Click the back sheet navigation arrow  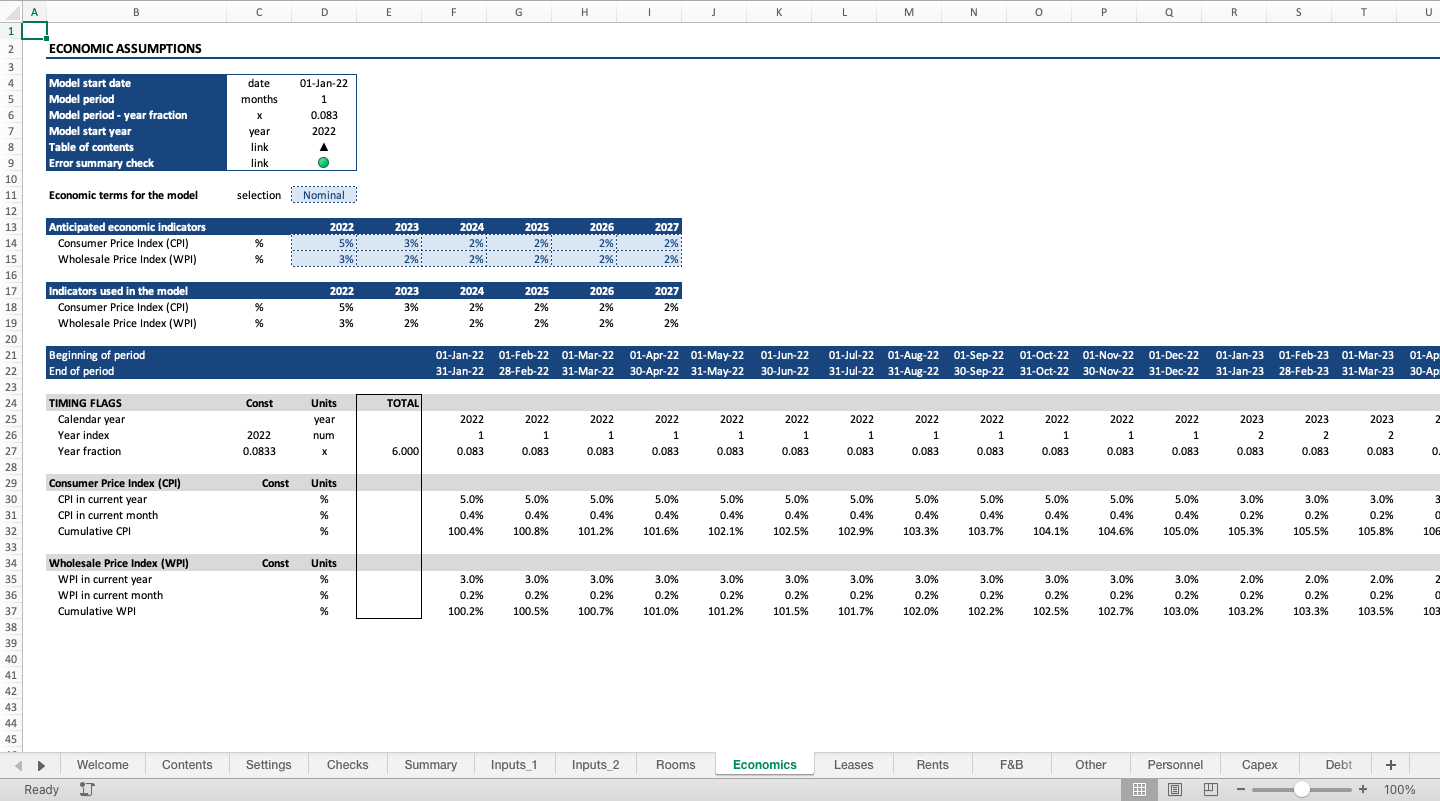(20, 764)
